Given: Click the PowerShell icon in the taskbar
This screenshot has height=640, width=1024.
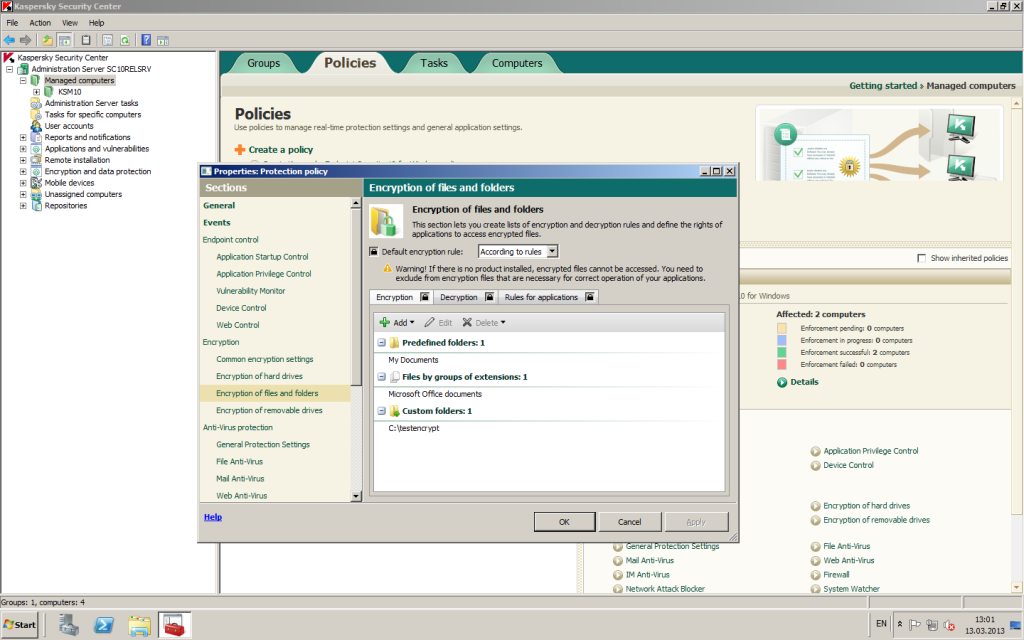Looking at the screenshot, I should click(103, 625).
